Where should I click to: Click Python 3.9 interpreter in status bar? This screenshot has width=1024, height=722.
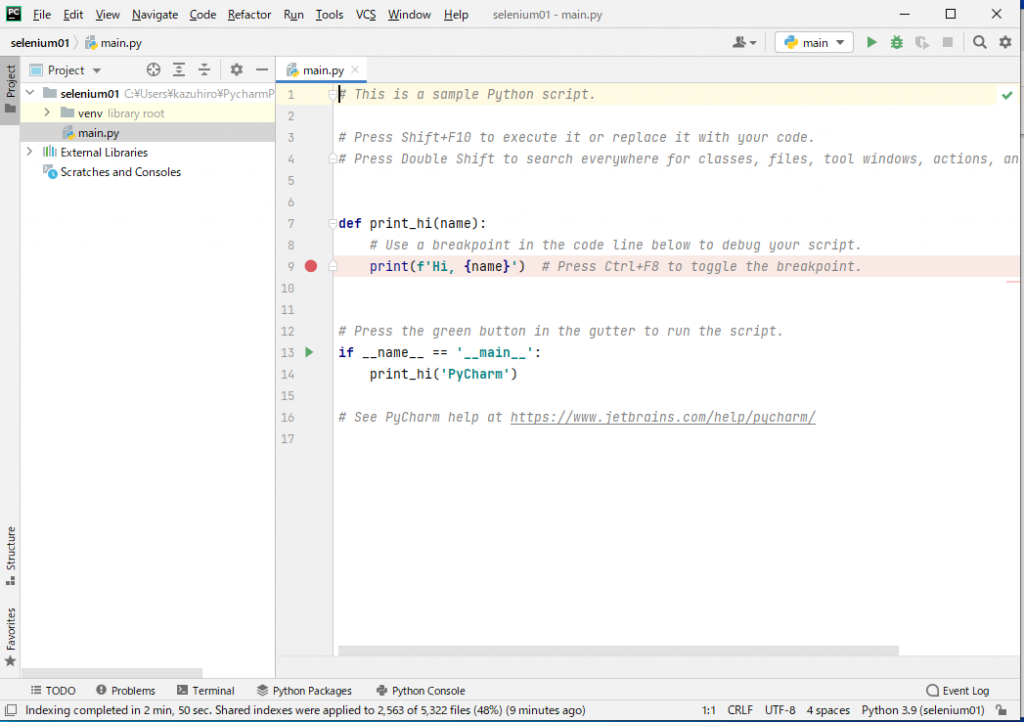924,710
